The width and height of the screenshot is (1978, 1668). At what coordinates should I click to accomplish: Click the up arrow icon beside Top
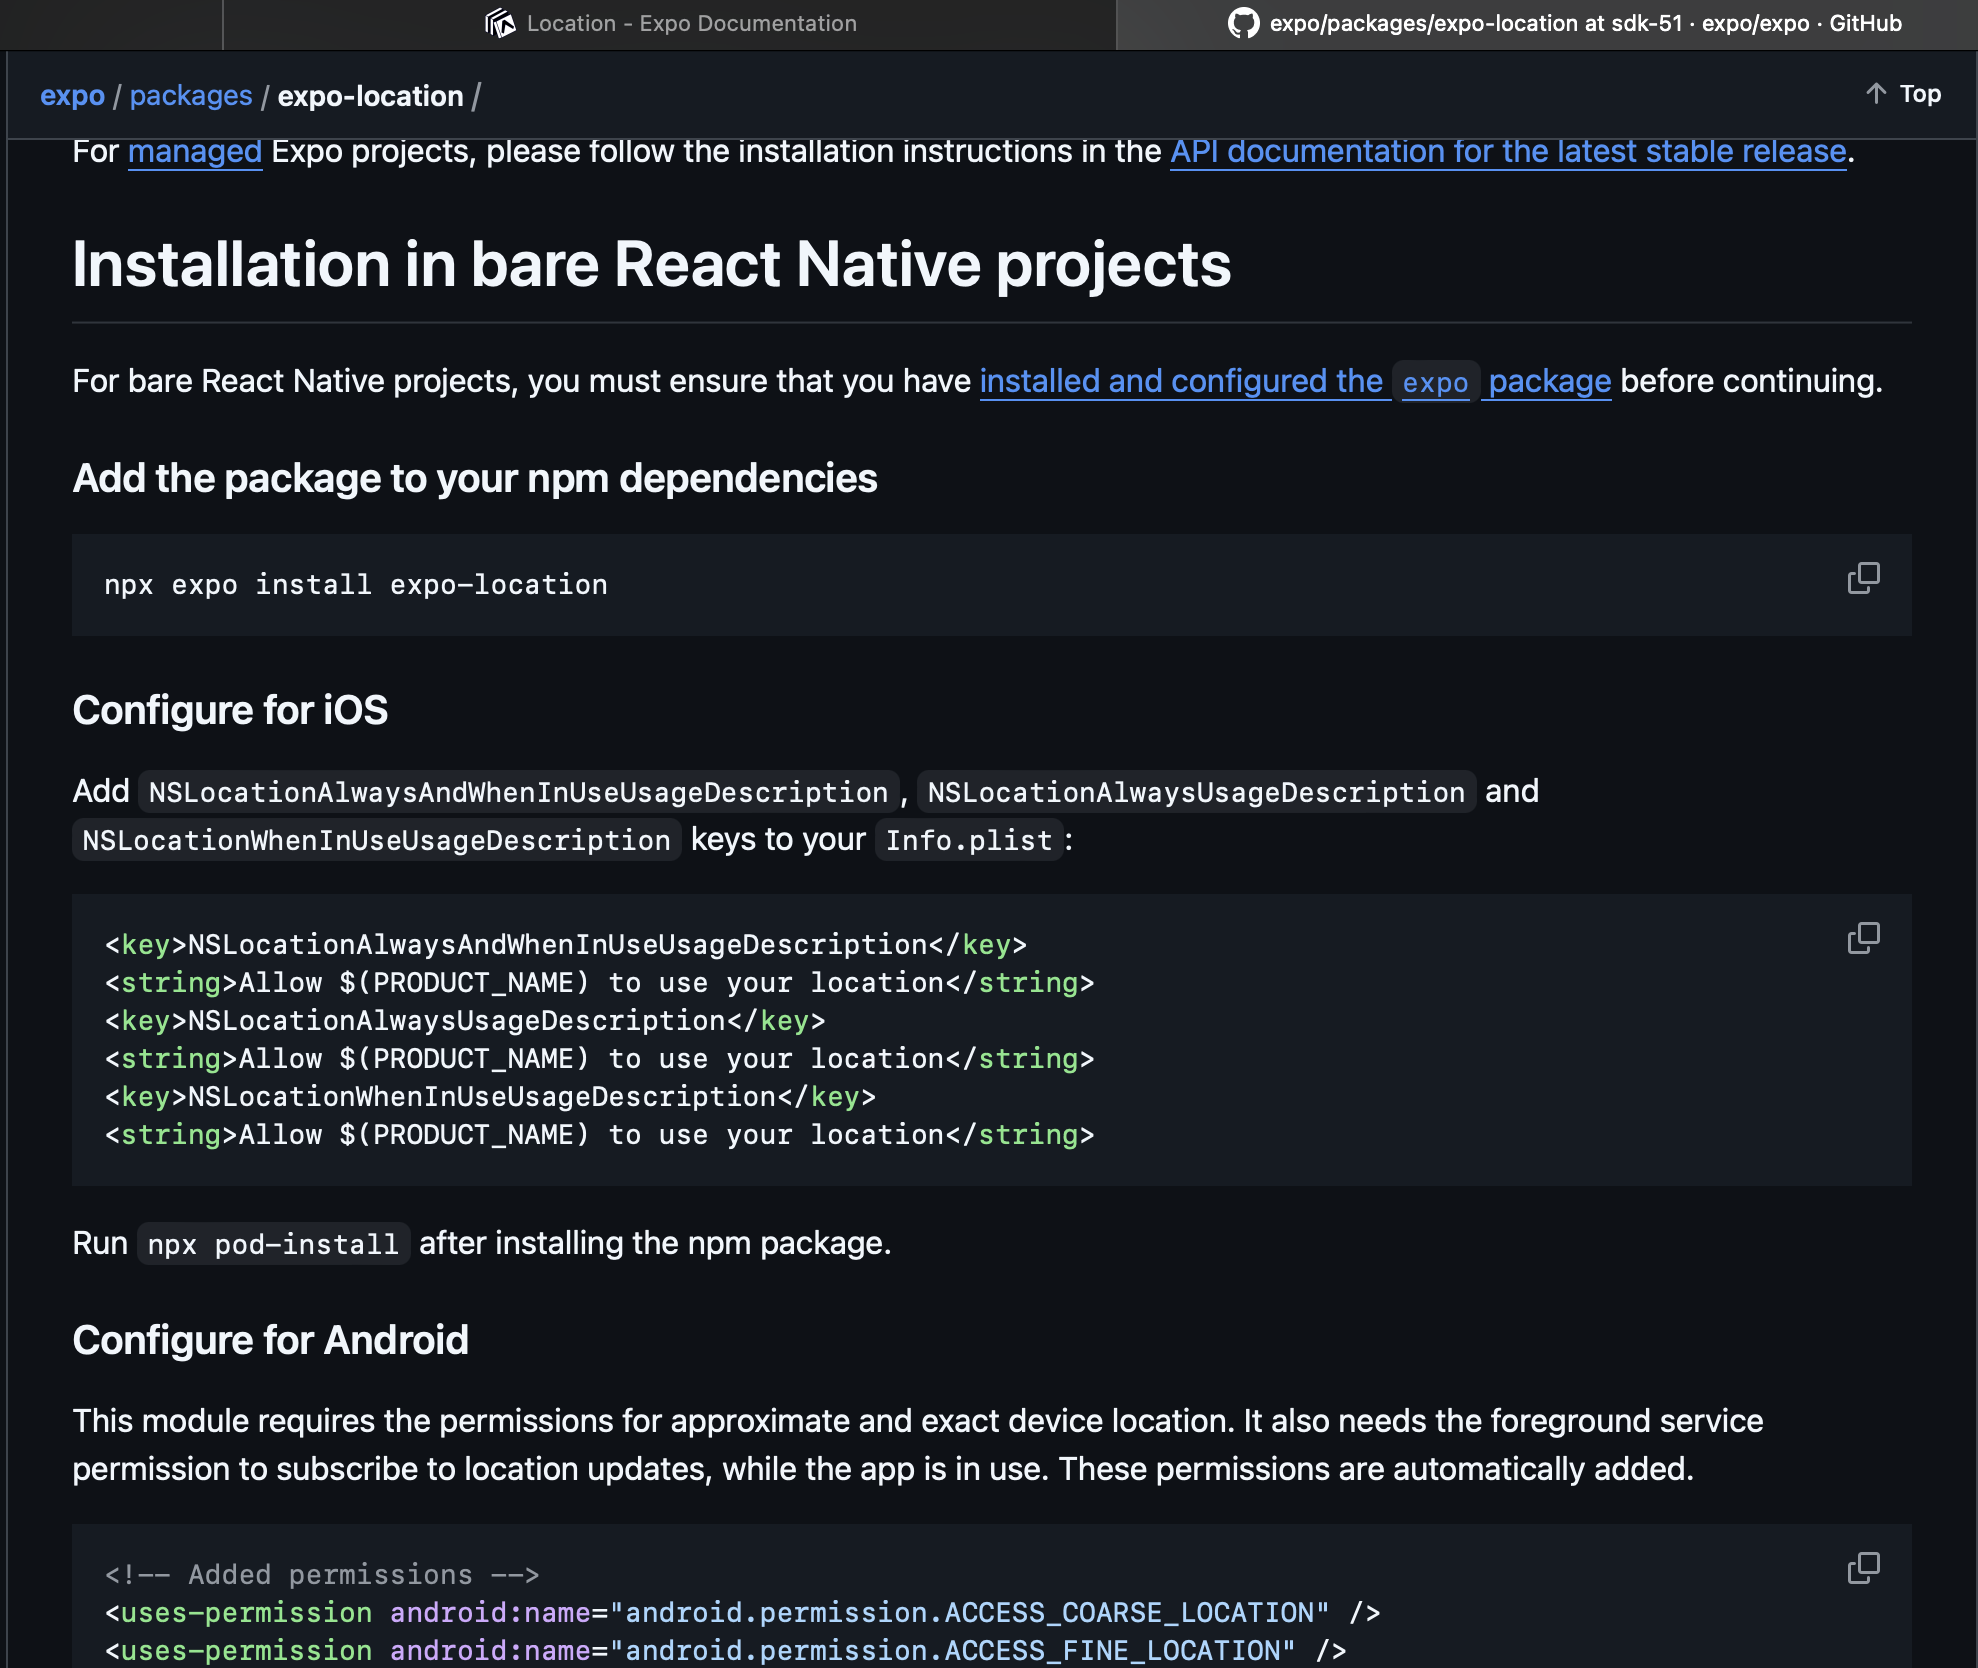(x=1876, y=94)
